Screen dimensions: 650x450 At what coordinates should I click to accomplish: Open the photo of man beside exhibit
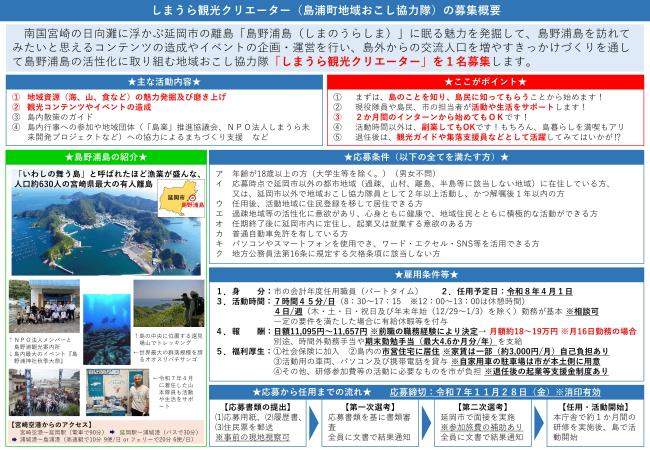(x=118, y=392)
